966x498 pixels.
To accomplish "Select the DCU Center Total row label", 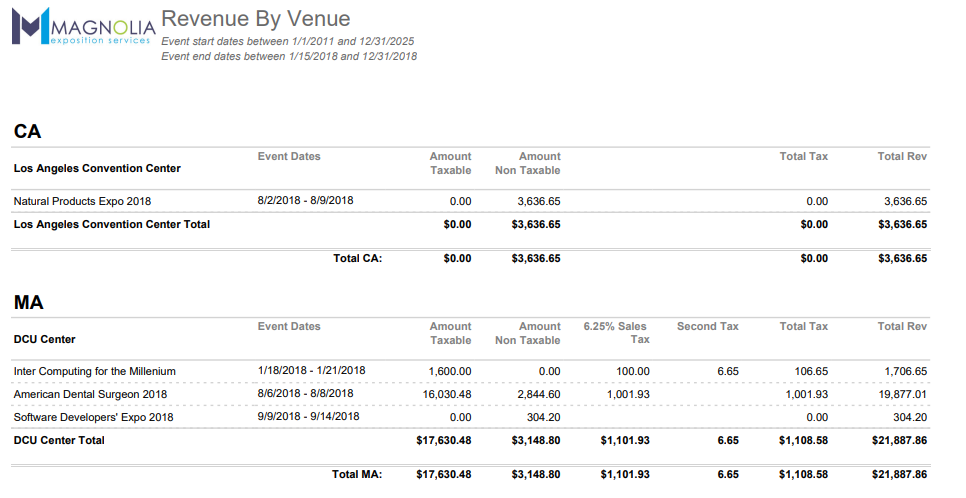I will [58, 440].
